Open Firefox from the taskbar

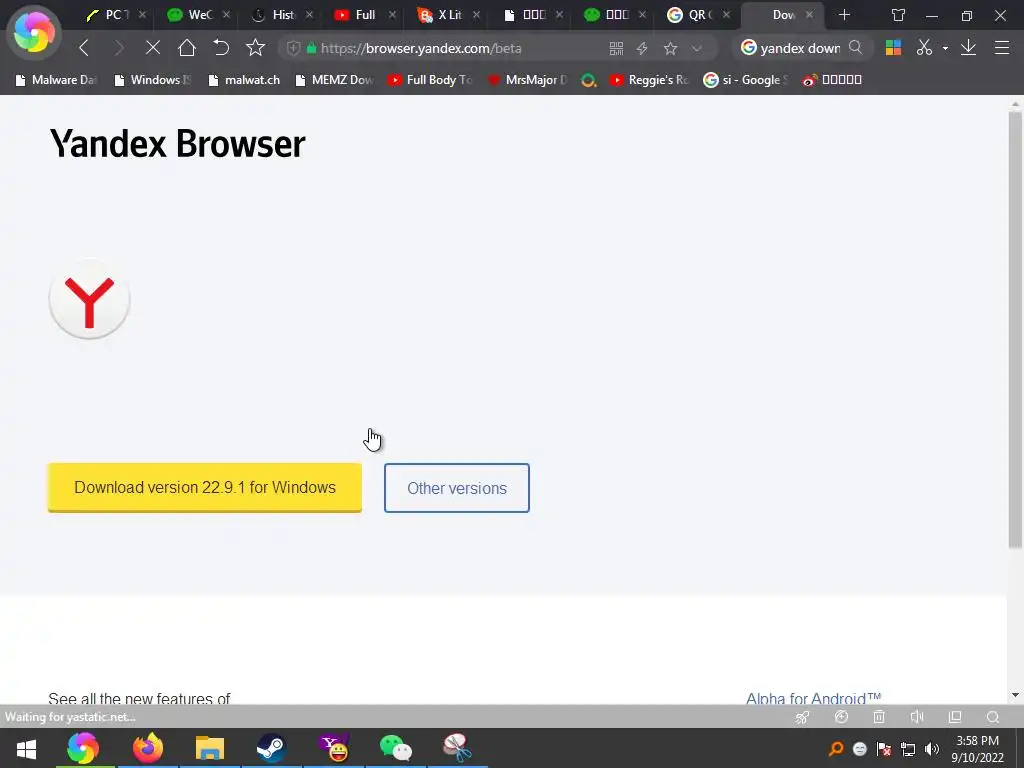point(148,748)
